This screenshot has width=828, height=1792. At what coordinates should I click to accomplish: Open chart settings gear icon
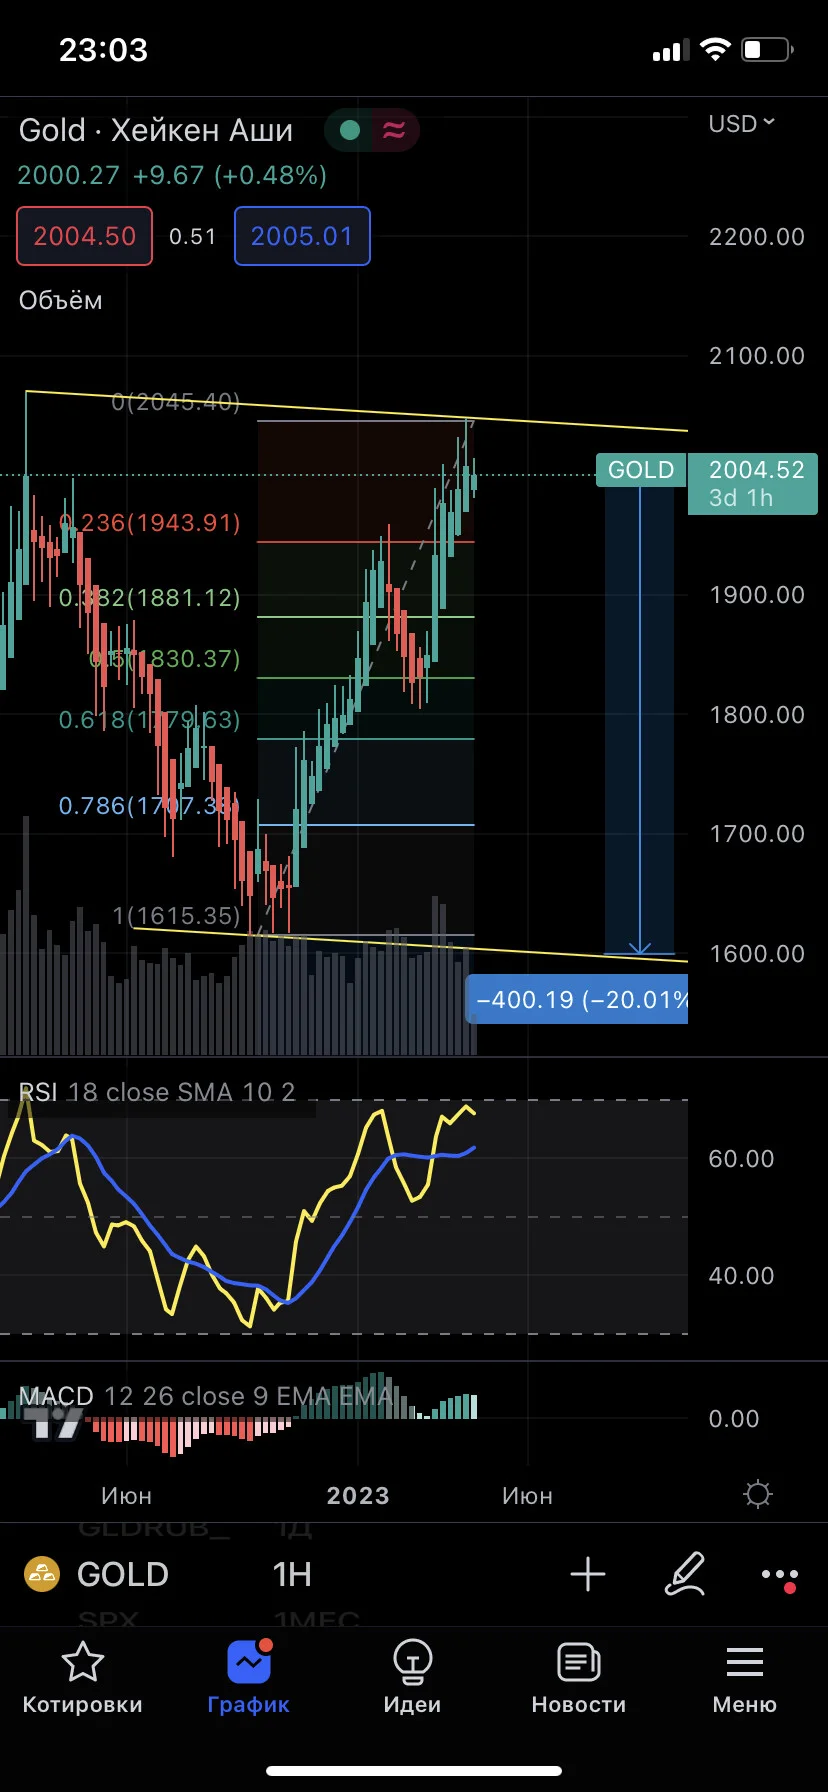coord(758,1494)
